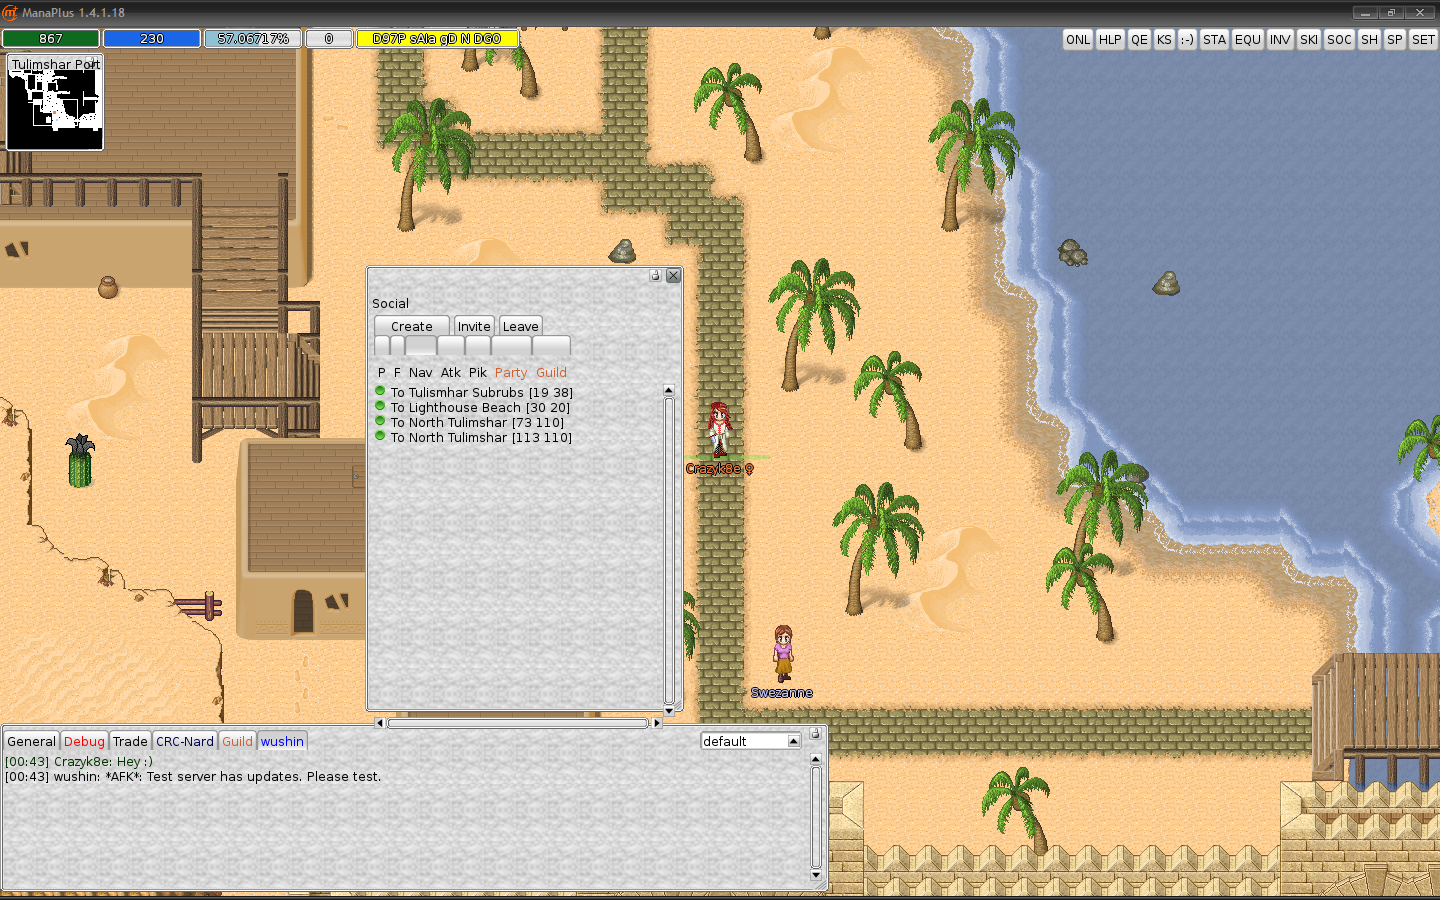Select 'To Tulismhar Subrubs [19 38]' entry
The height and width of the screenshot is (900, 1440).
(482, 392)
